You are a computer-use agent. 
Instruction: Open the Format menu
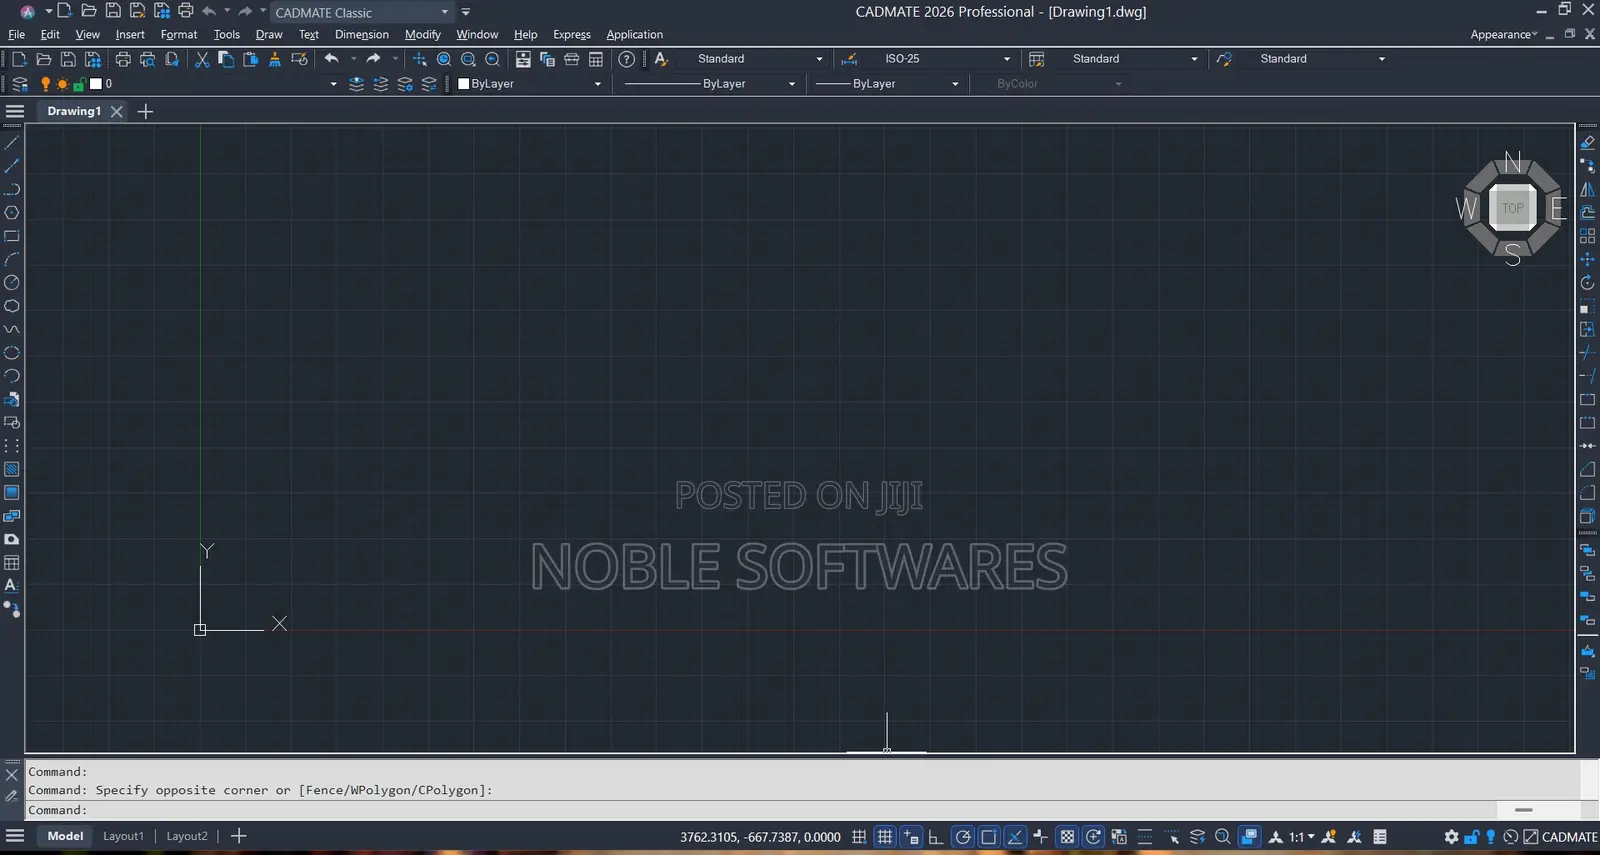[179, 34]
